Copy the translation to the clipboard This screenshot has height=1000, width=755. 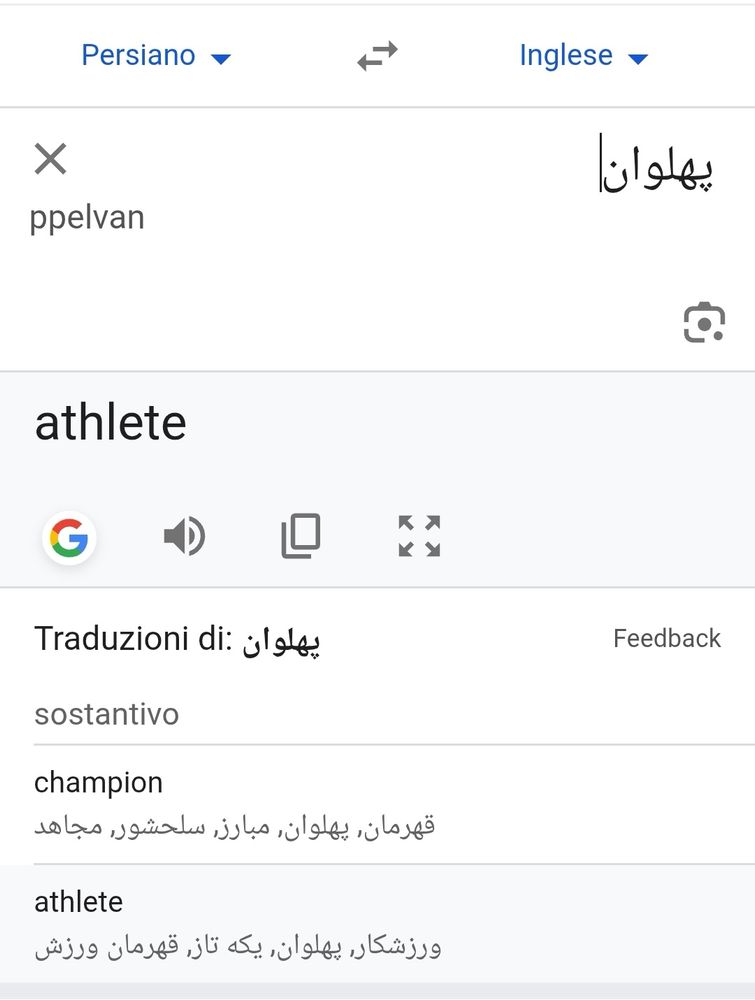click(301, 536)
